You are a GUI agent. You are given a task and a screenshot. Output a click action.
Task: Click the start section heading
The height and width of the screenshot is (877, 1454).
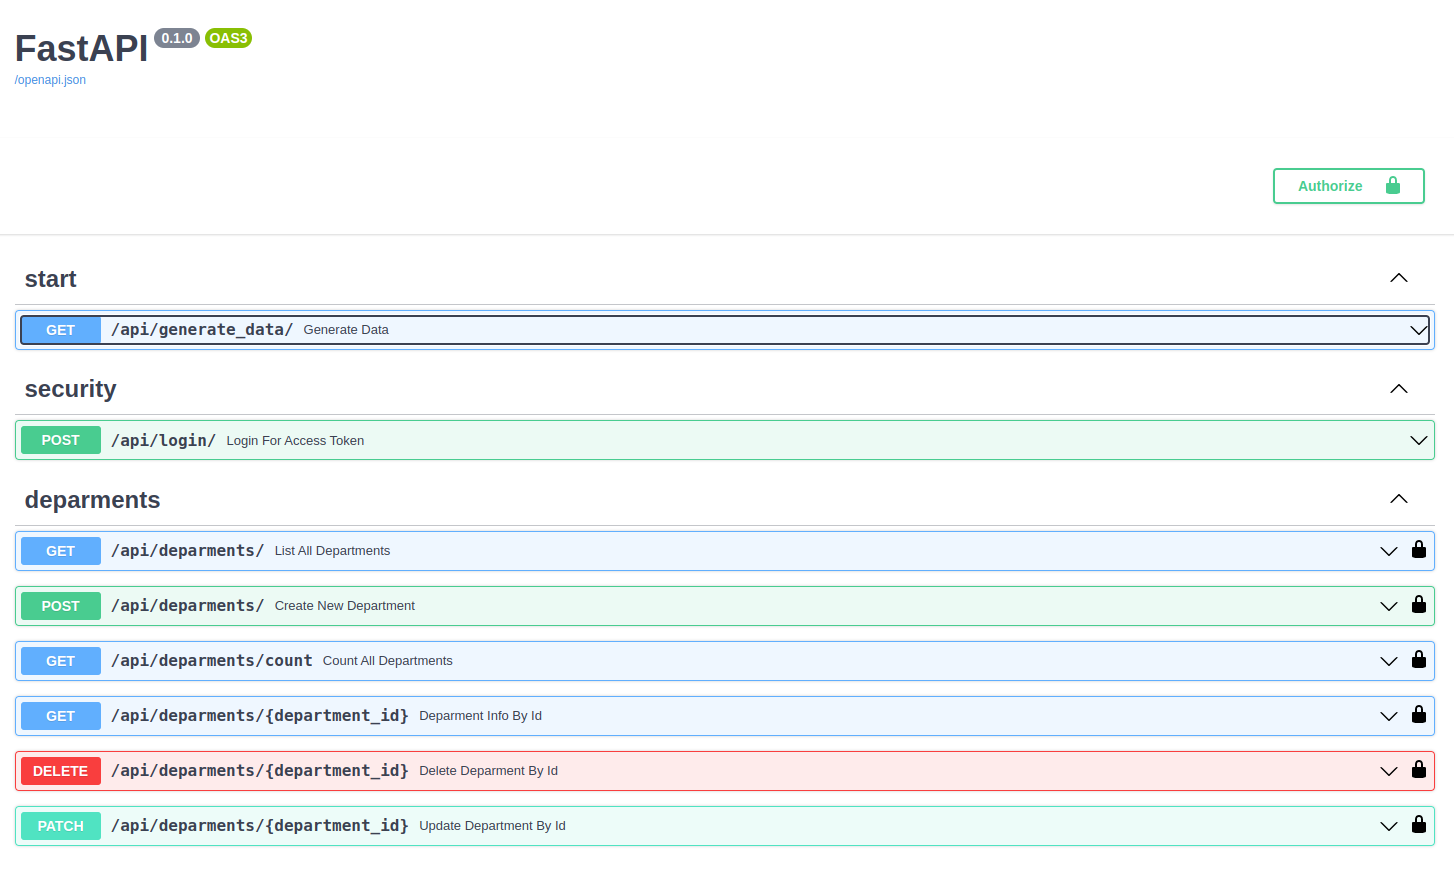(x=50, y=279)
